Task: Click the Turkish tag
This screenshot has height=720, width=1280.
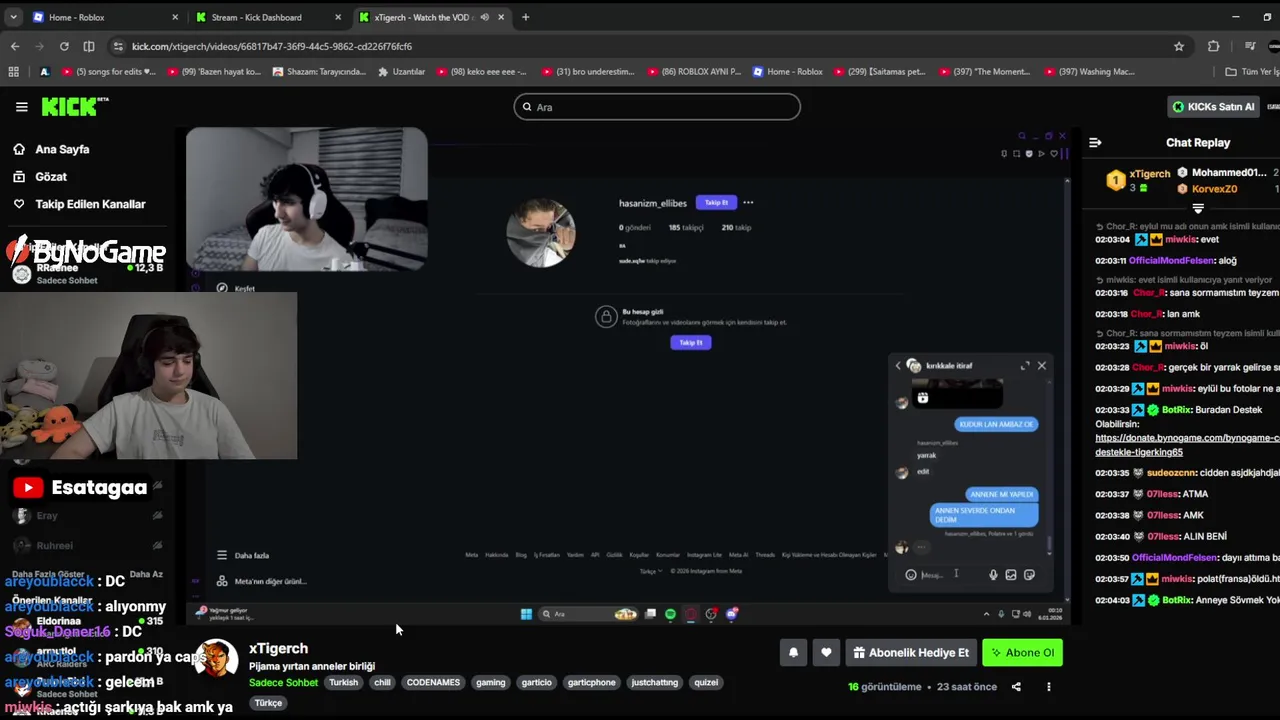Action: [x=343, y=683]
